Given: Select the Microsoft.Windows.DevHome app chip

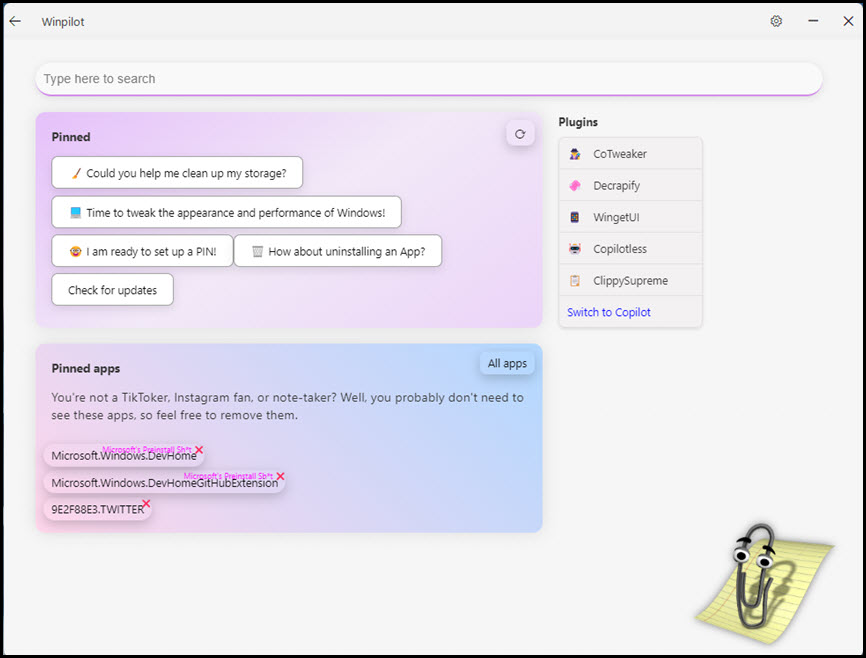Looking at the screenshot, I should (124, 456).
